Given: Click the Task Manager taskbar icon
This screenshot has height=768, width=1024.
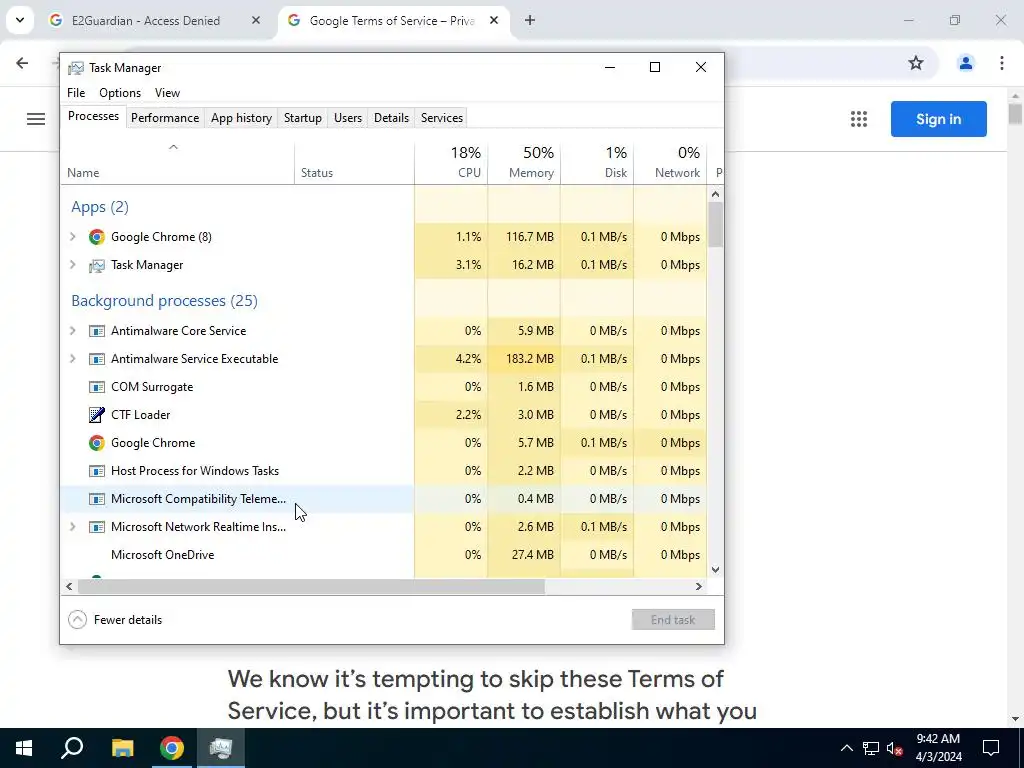Looking at the screenshot, I should [221, 748].
